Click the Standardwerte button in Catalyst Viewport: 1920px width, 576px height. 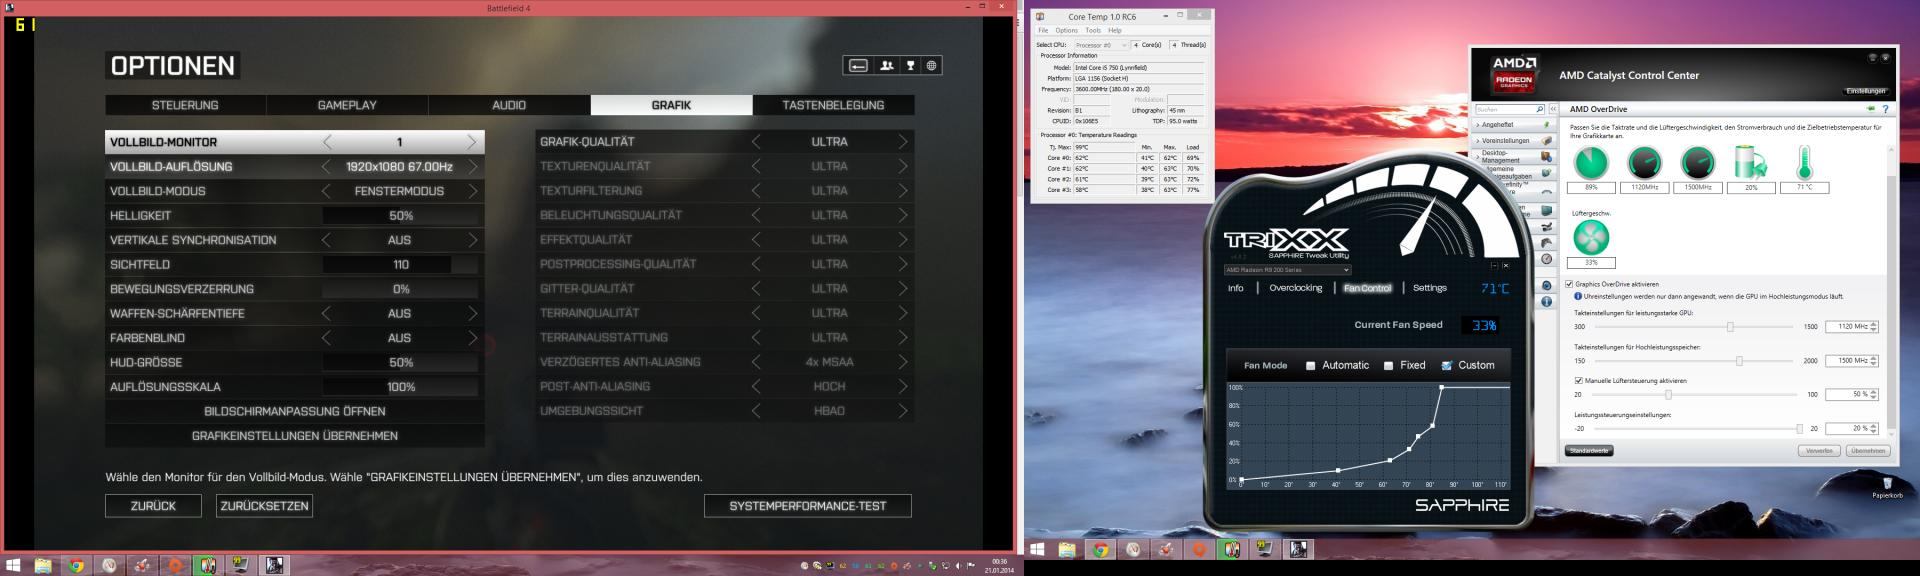click(1589, 450)
